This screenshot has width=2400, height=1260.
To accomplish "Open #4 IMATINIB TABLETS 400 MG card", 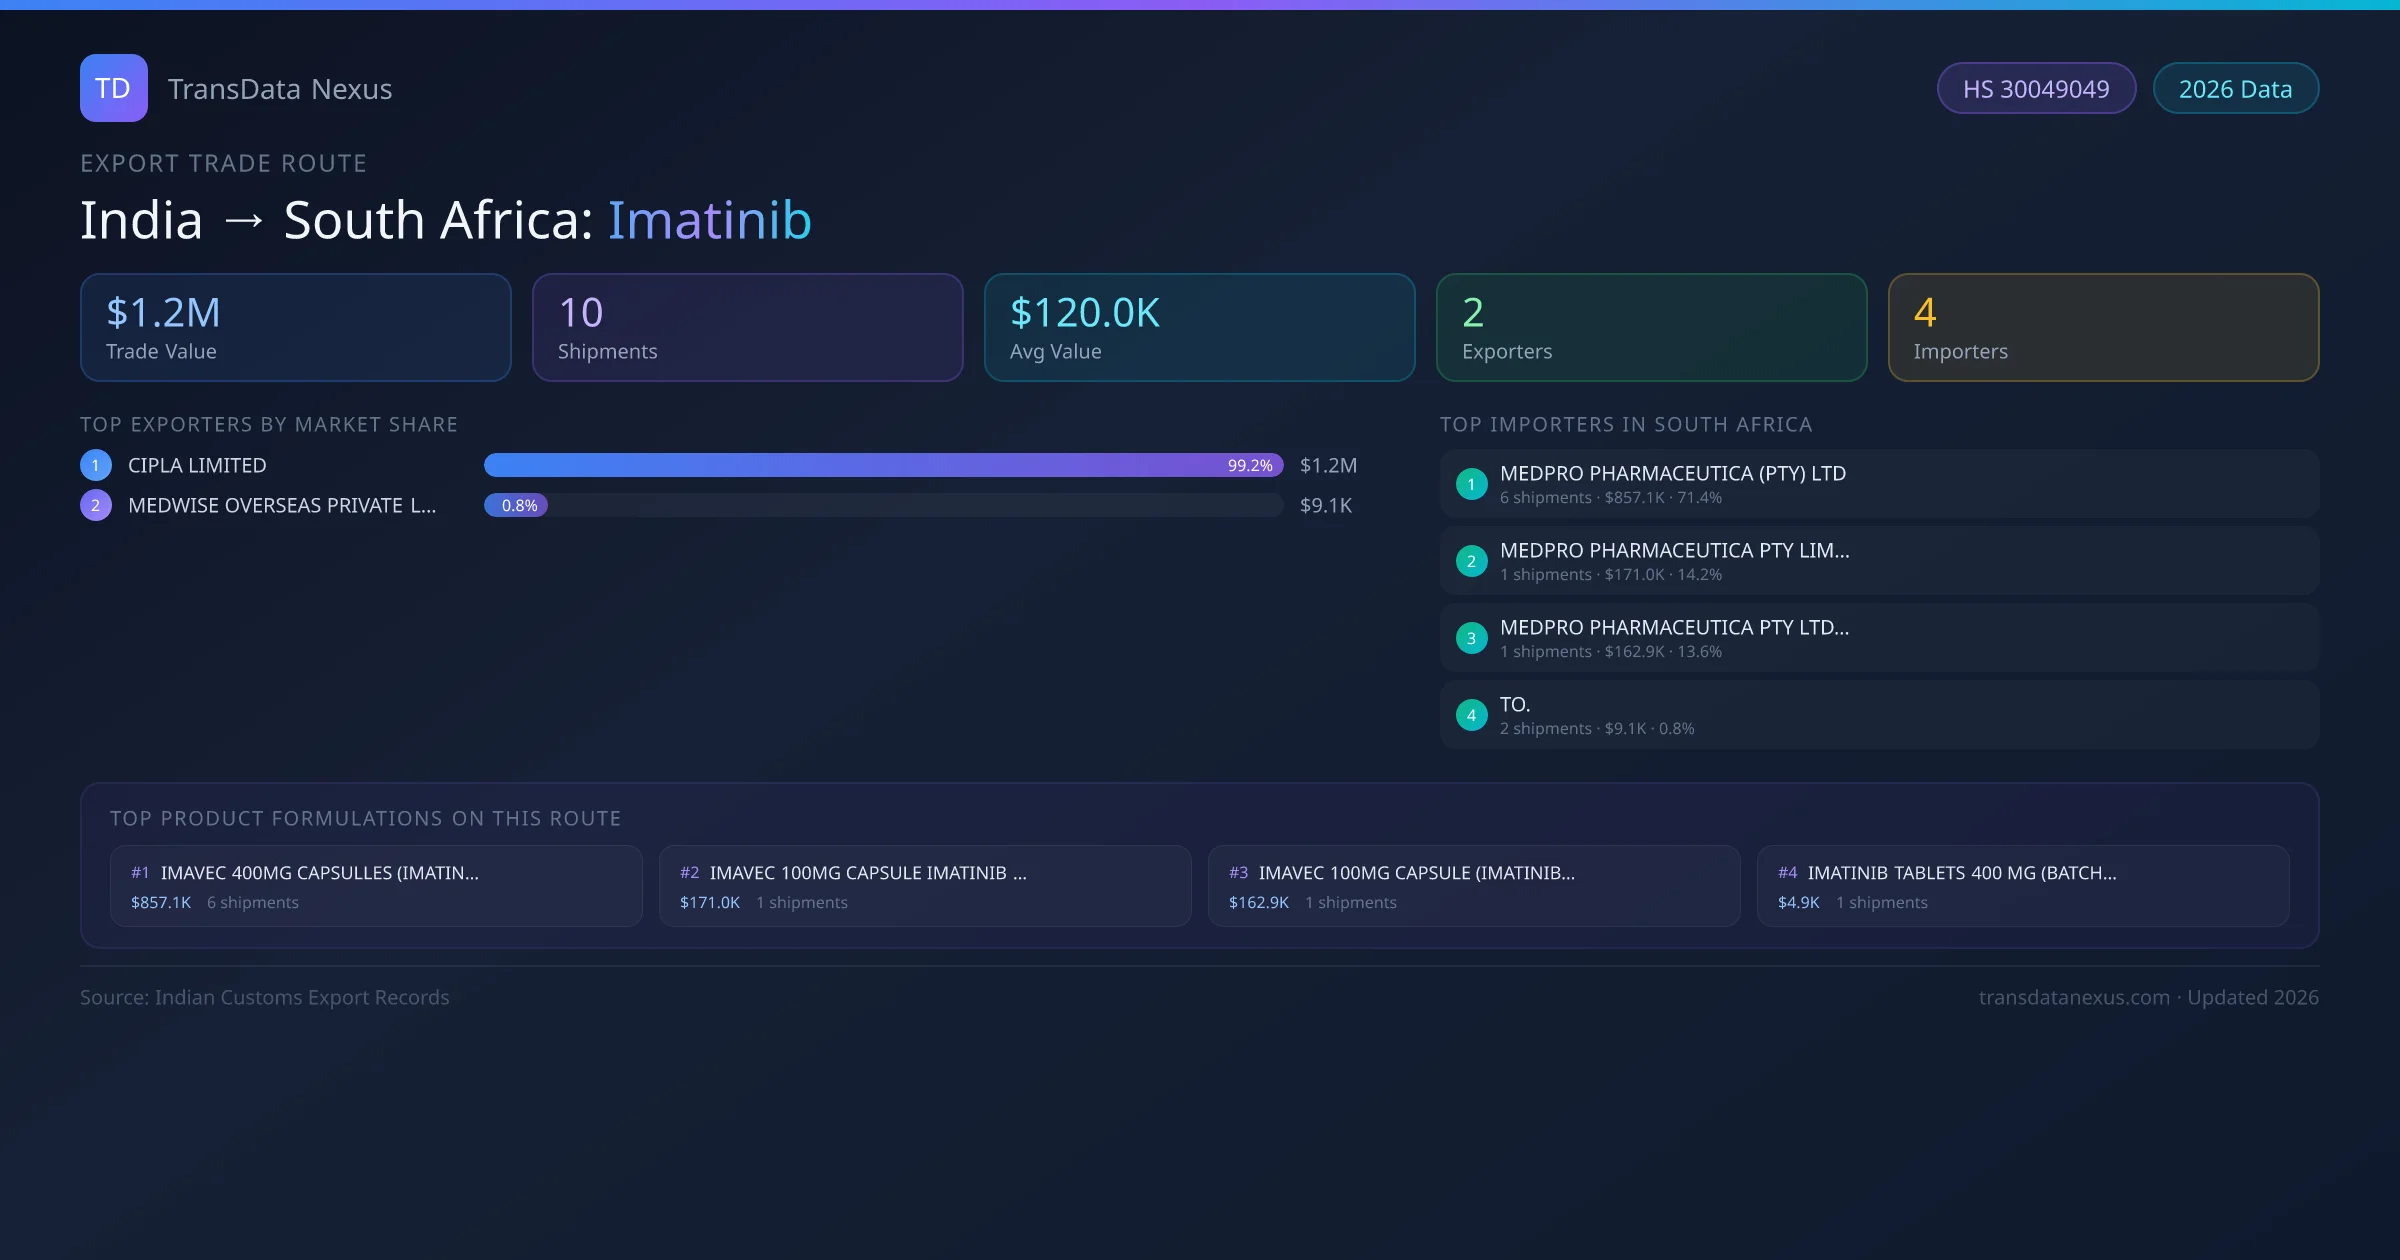I will pos(2022,886).
